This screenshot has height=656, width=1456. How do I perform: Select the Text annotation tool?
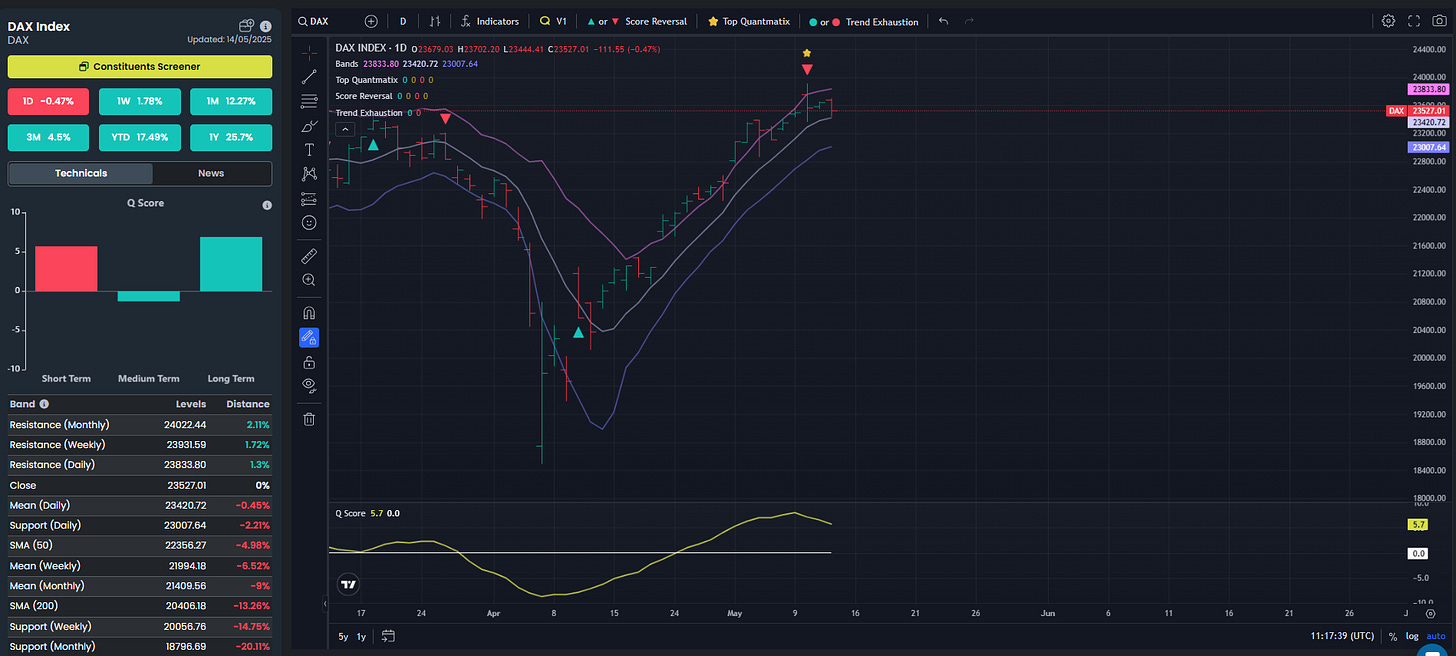[309, 149]
